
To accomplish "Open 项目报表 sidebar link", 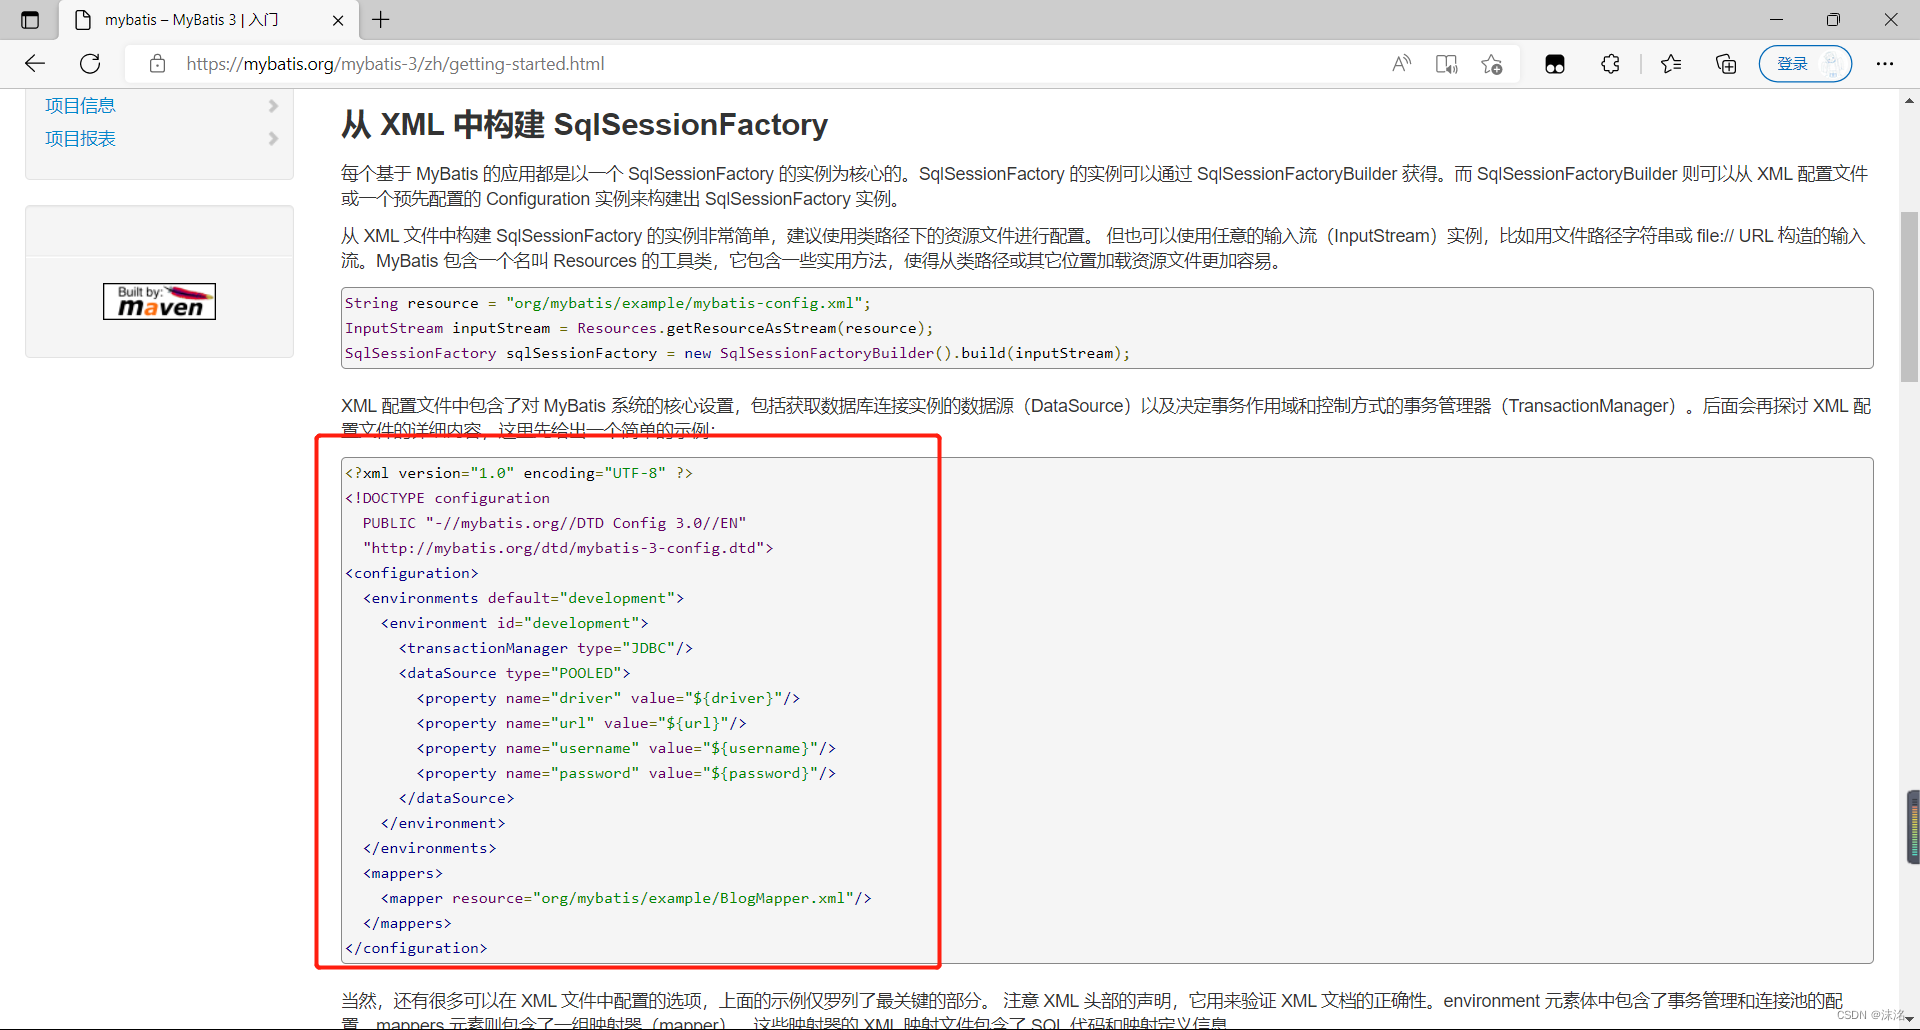I will pyautogui.click(x=80, y=139).
